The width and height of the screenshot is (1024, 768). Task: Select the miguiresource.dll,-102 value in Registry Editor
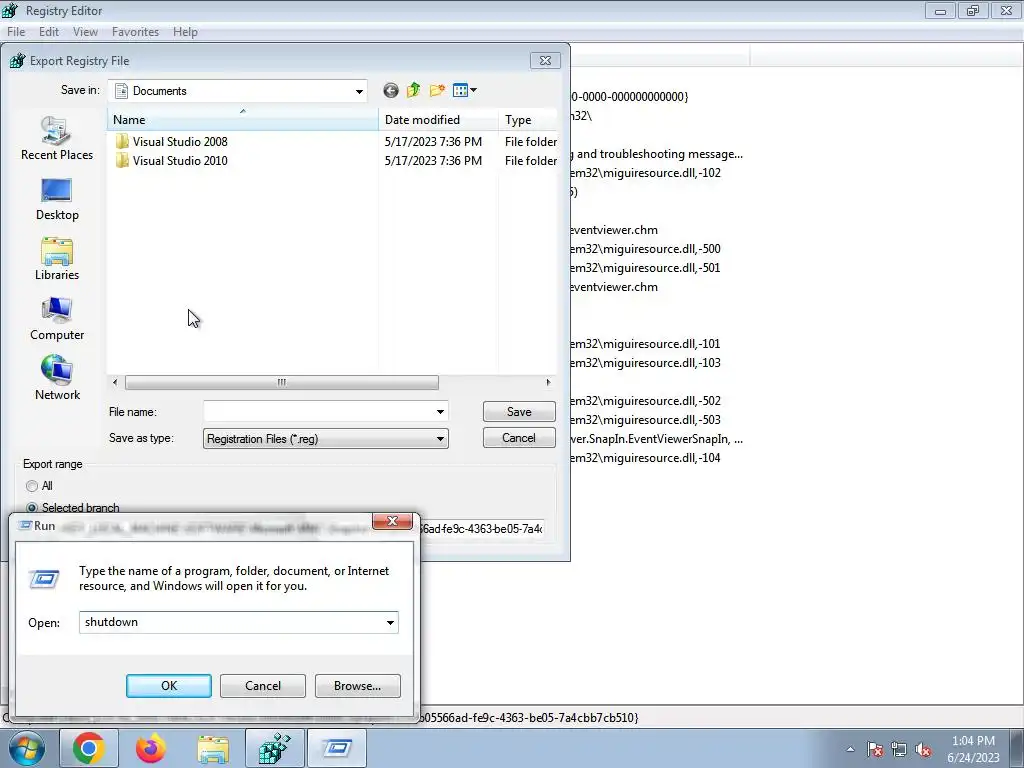tap(645, 173)
